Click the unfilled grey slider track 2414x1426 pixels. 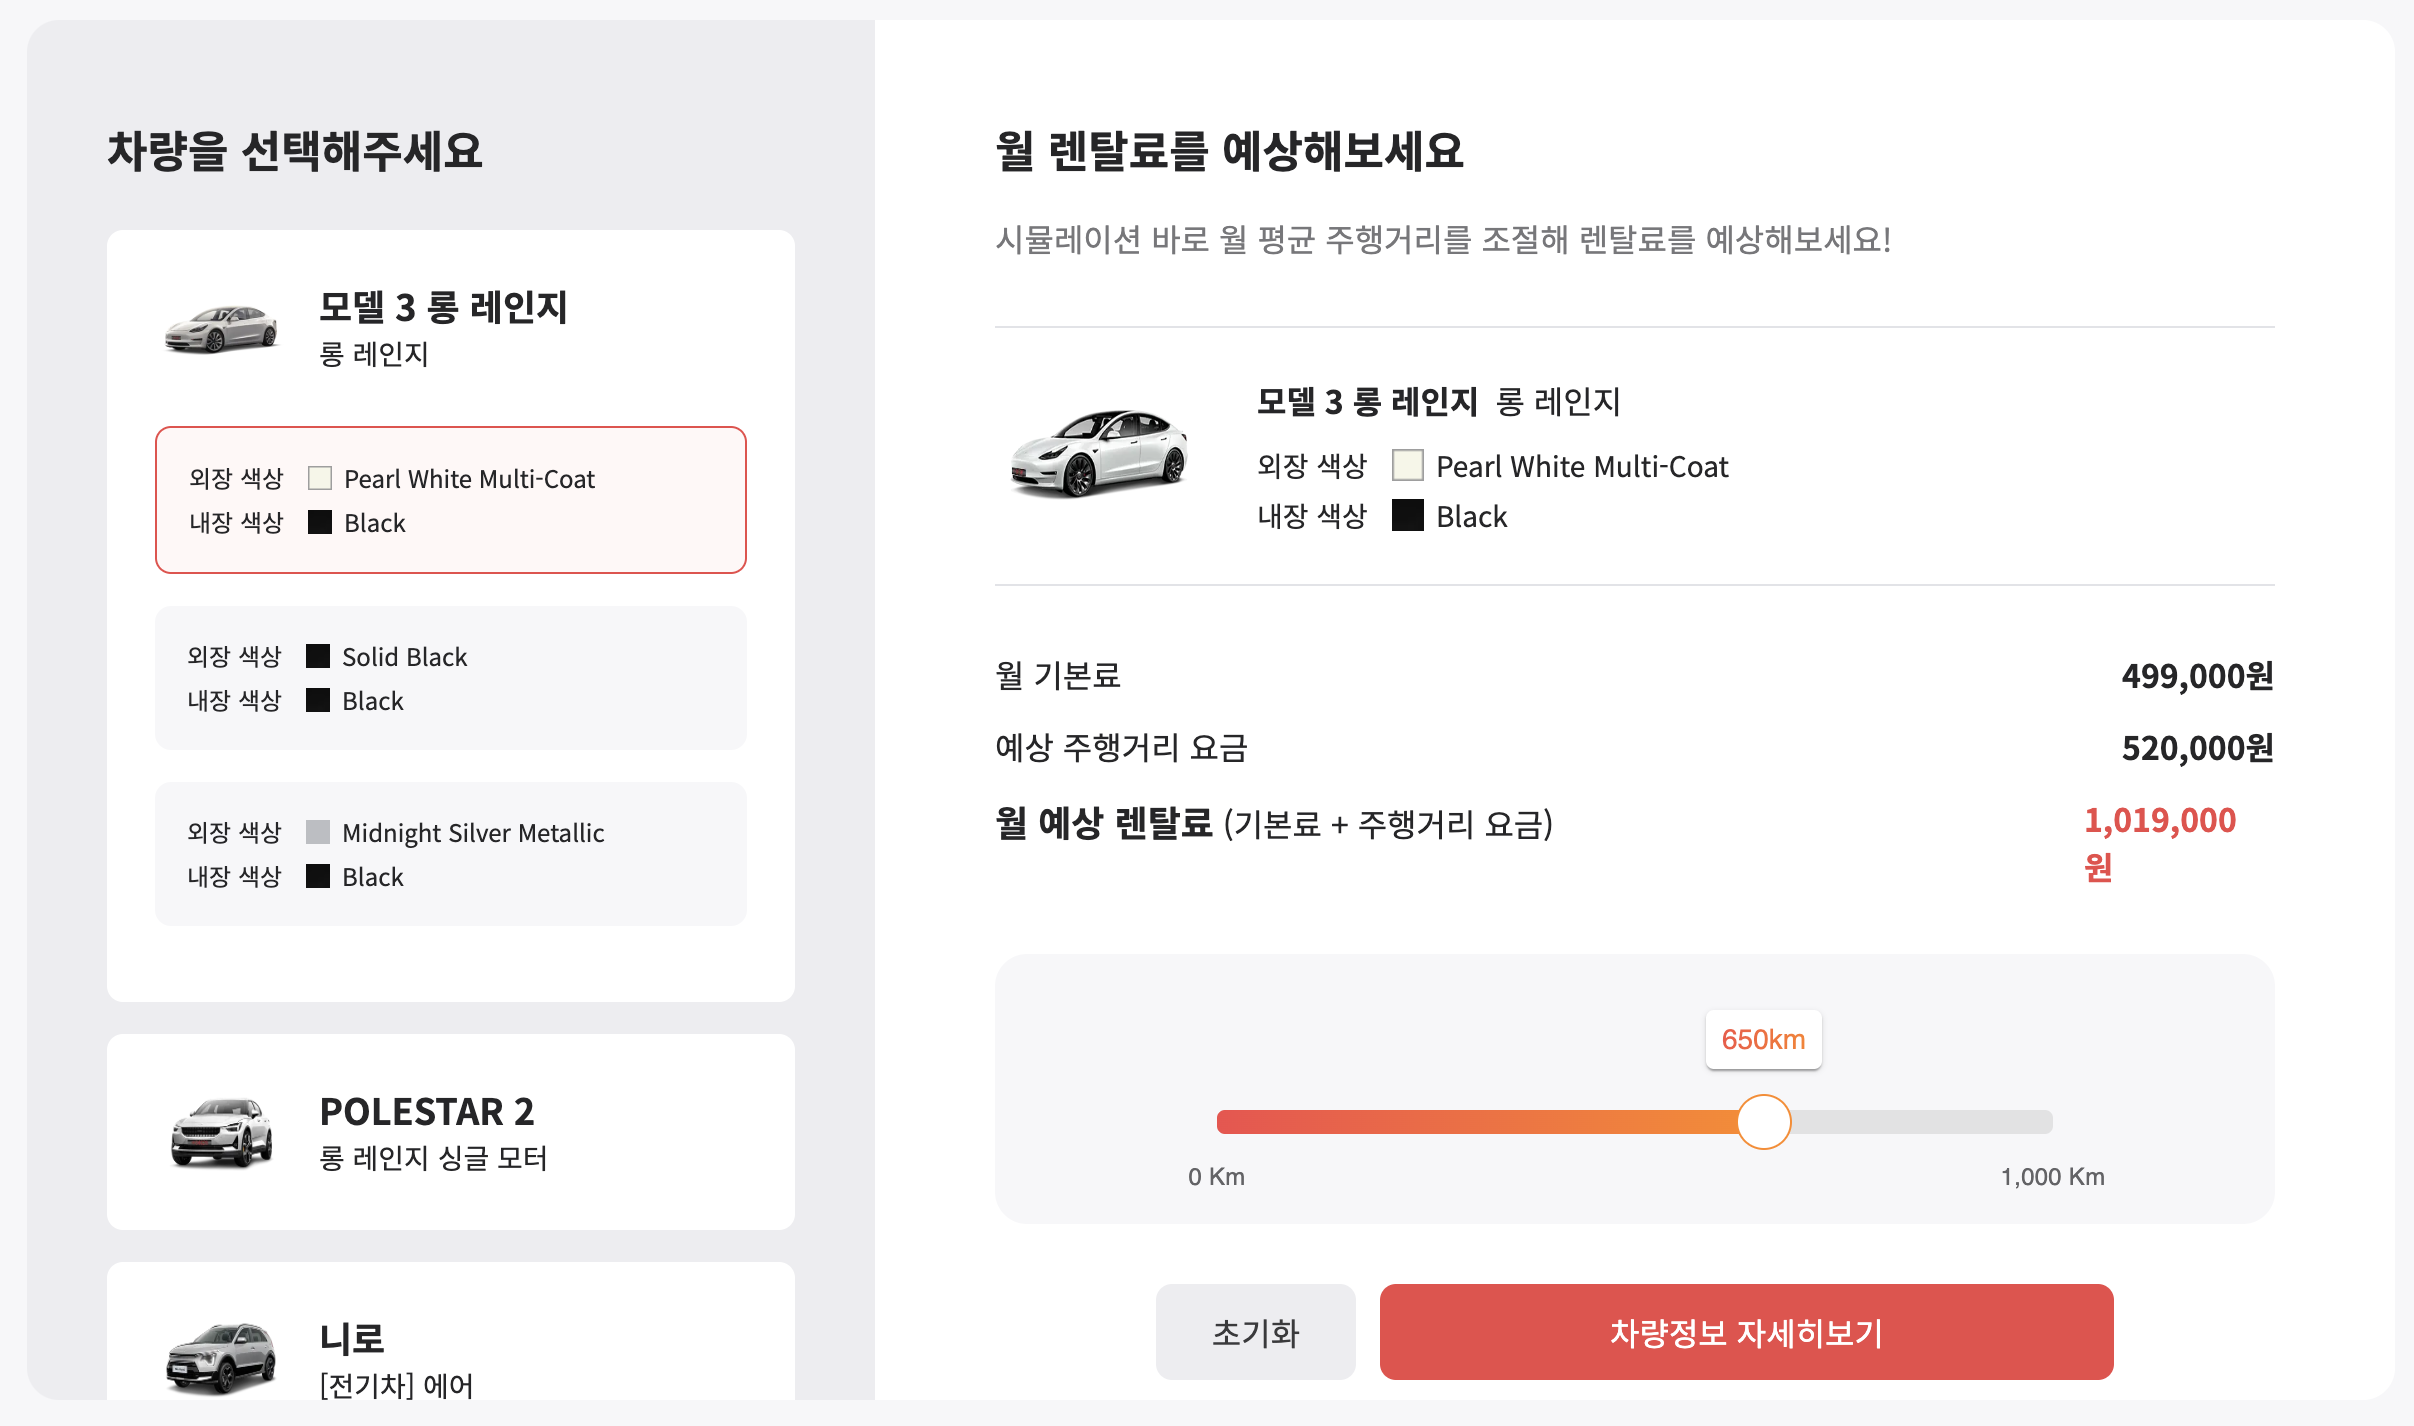point(1922,1122)
